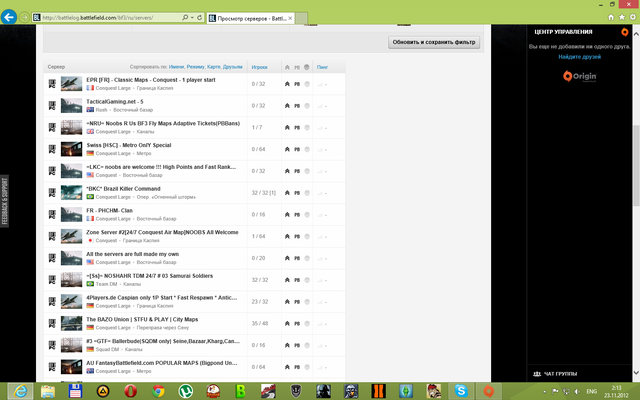Select 'The BAZO Union | STFU & PLAY' server
This screenshot has height=400, width=640.
pyautogui.click(x=142, y=319)
